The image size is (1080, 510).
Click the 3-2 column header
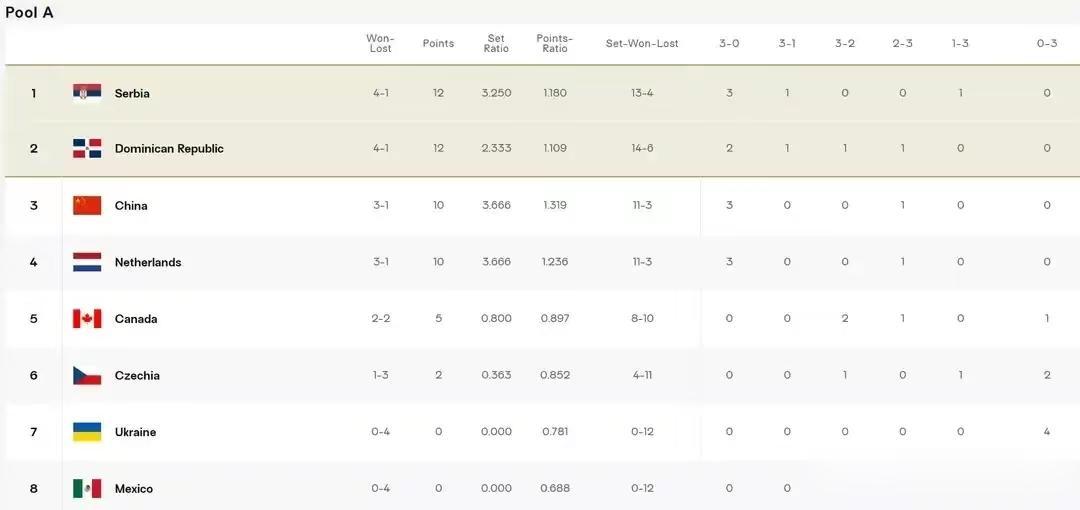point(845,43)
